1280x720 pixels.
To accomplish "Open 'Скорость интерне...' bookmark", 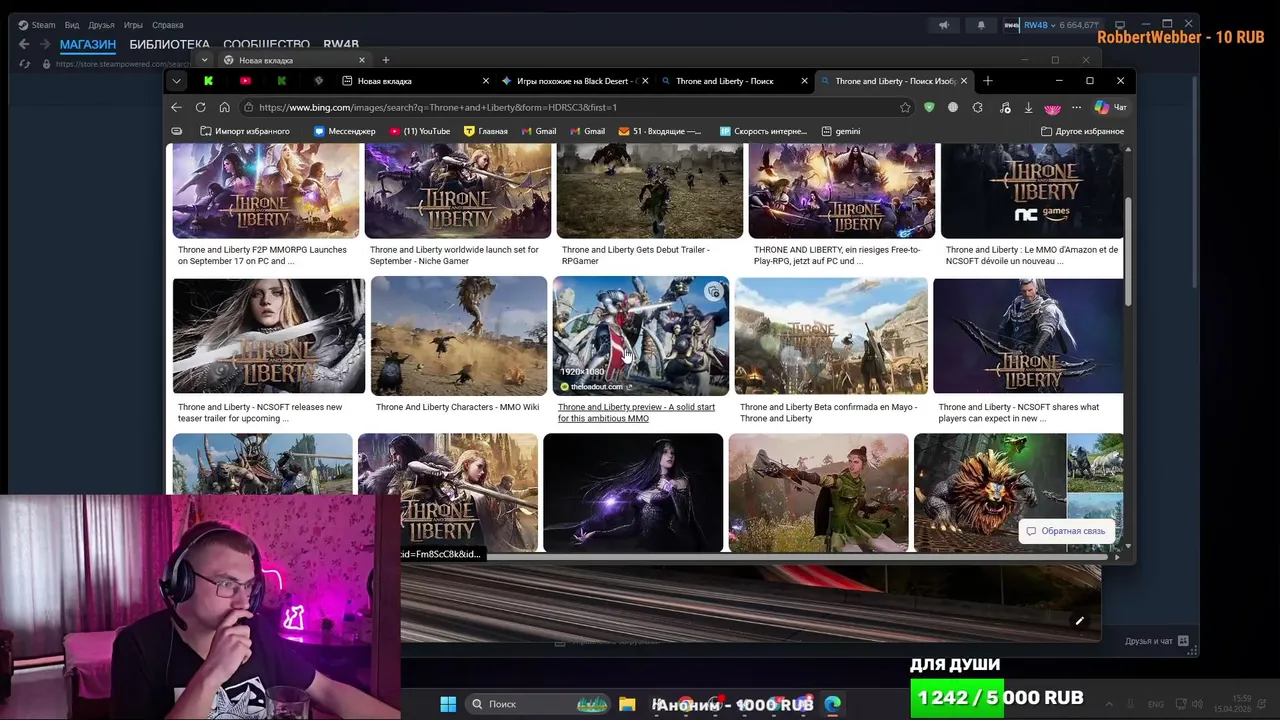I will pos(763,131).
